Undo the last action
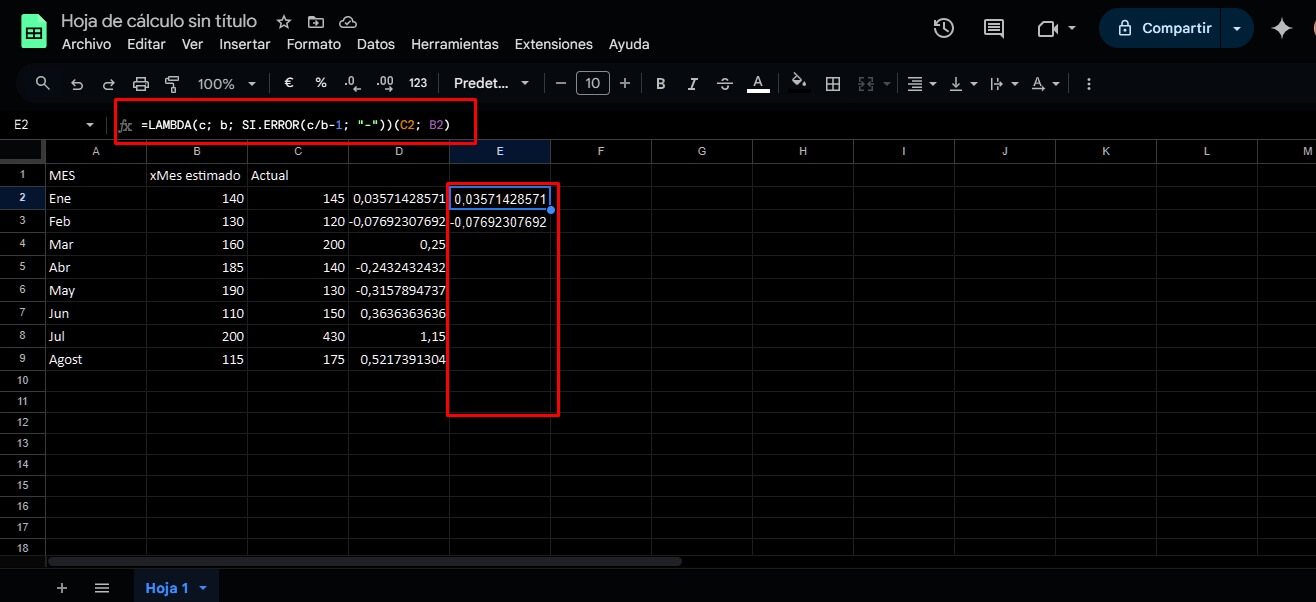Viewport: 1316px width, 602px height. (77, 84)
